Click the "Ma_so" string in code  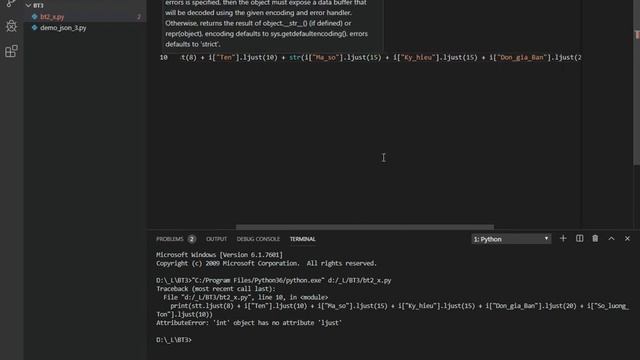tap(326, 58)
